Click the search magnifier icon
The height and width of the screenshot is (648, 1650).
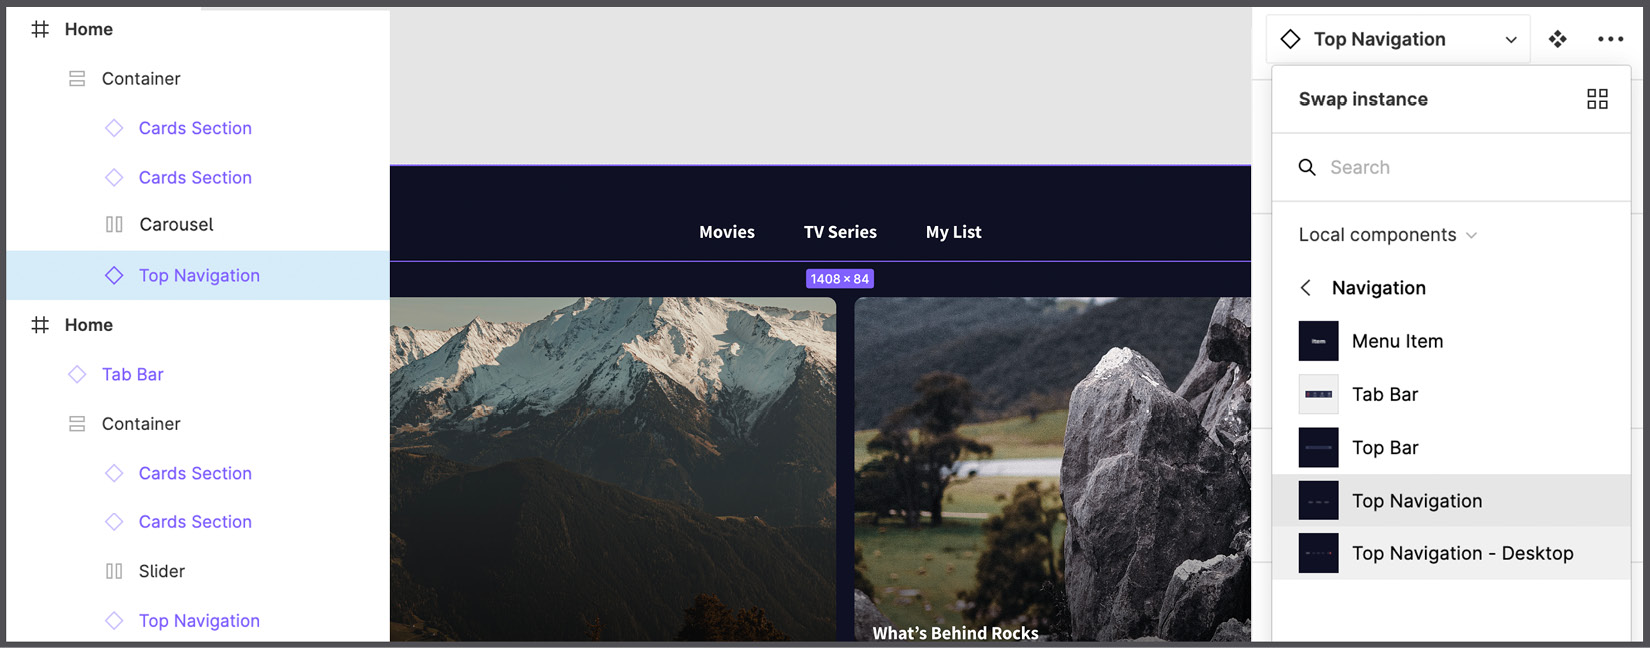click(x=1306, y=167)
